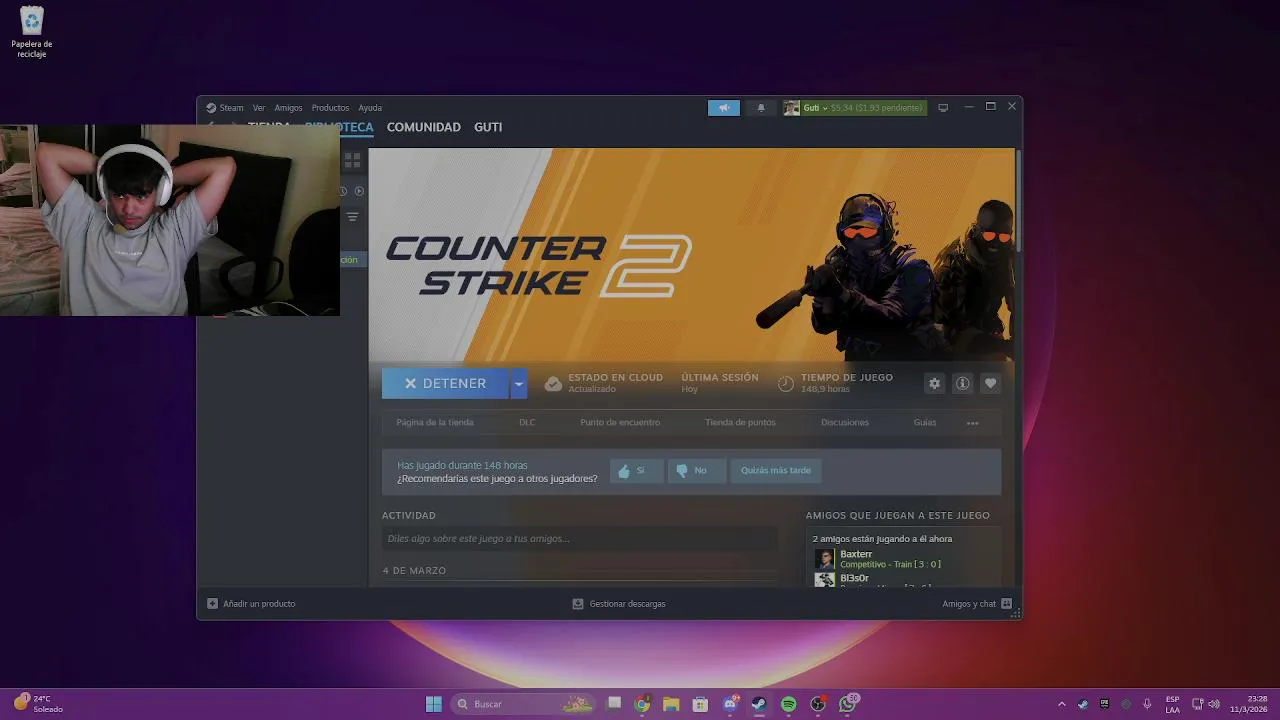Switch Steam to Big Picture mode

[942, 108]
